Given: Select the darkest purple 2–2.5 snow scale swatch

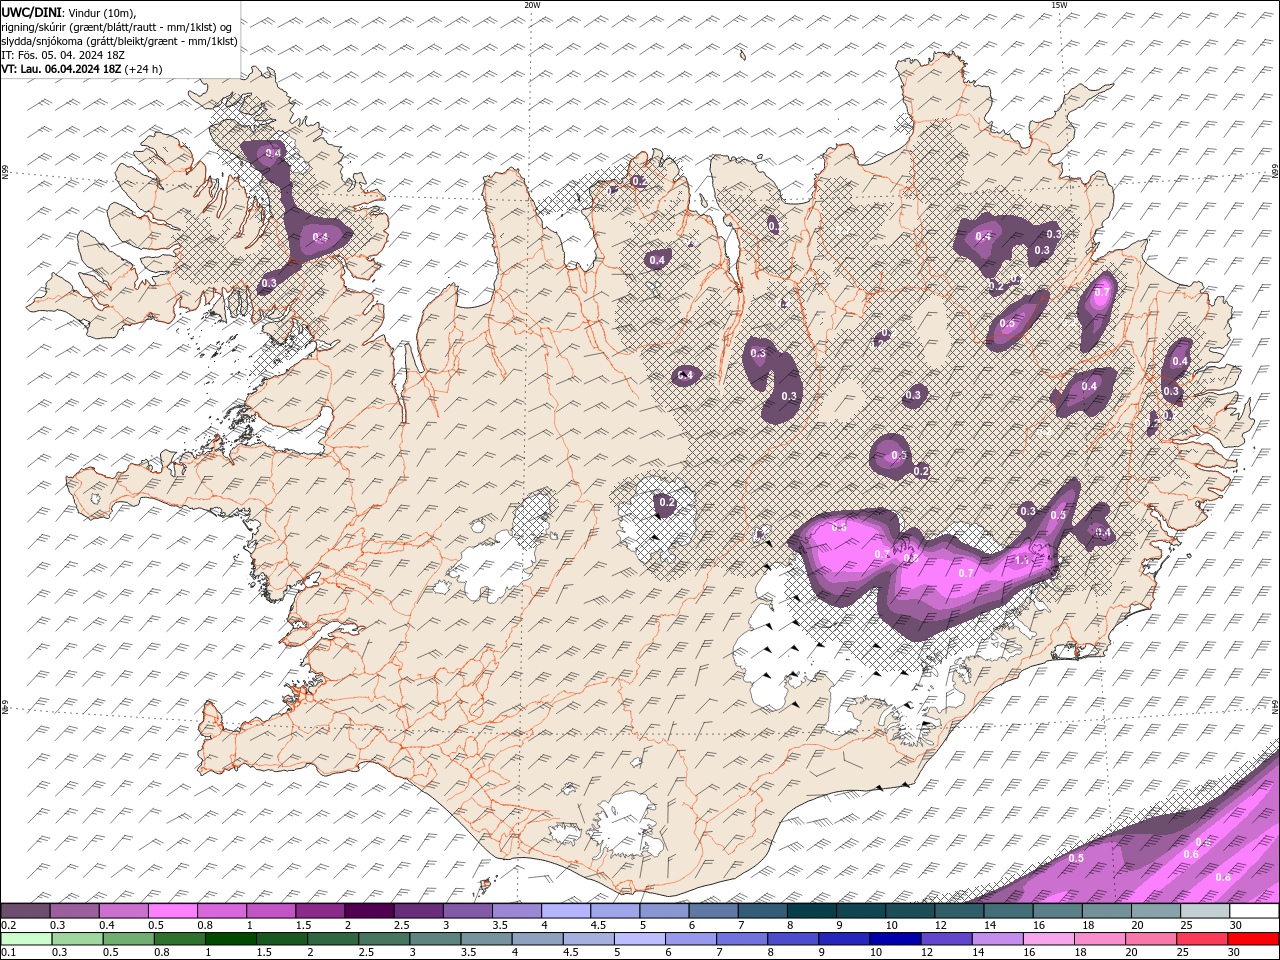Looking at the screenshot, I should tap(369, 911).
